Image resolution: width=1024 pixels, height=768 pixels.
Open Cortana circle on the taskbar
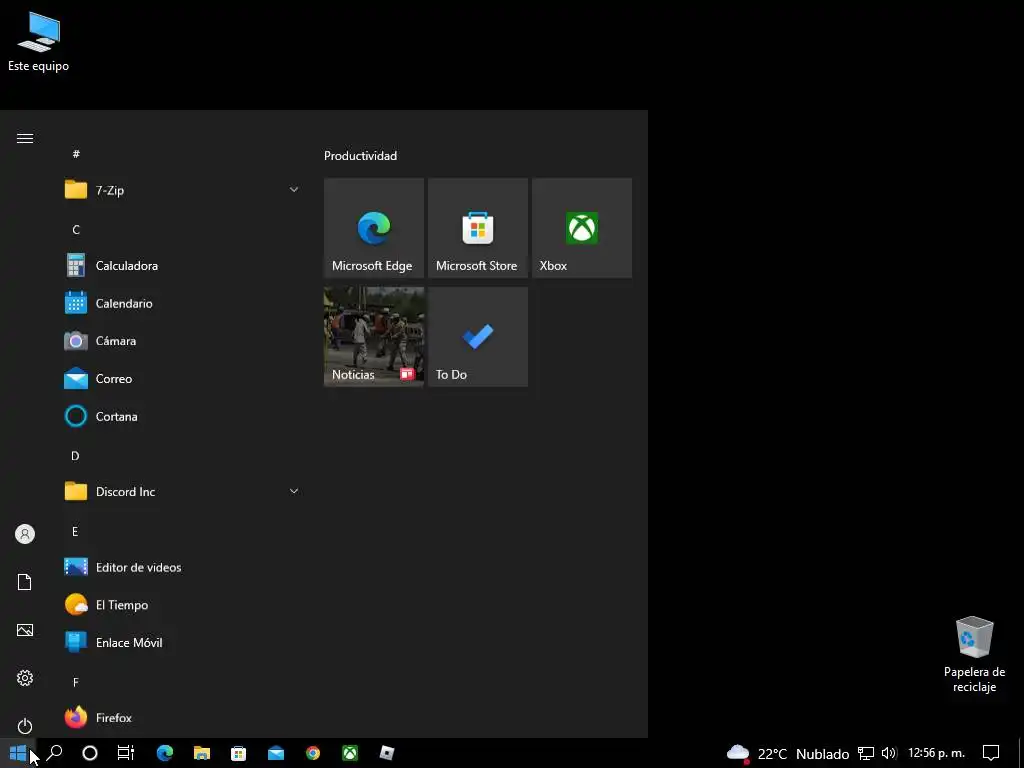[x=90, y=753]
